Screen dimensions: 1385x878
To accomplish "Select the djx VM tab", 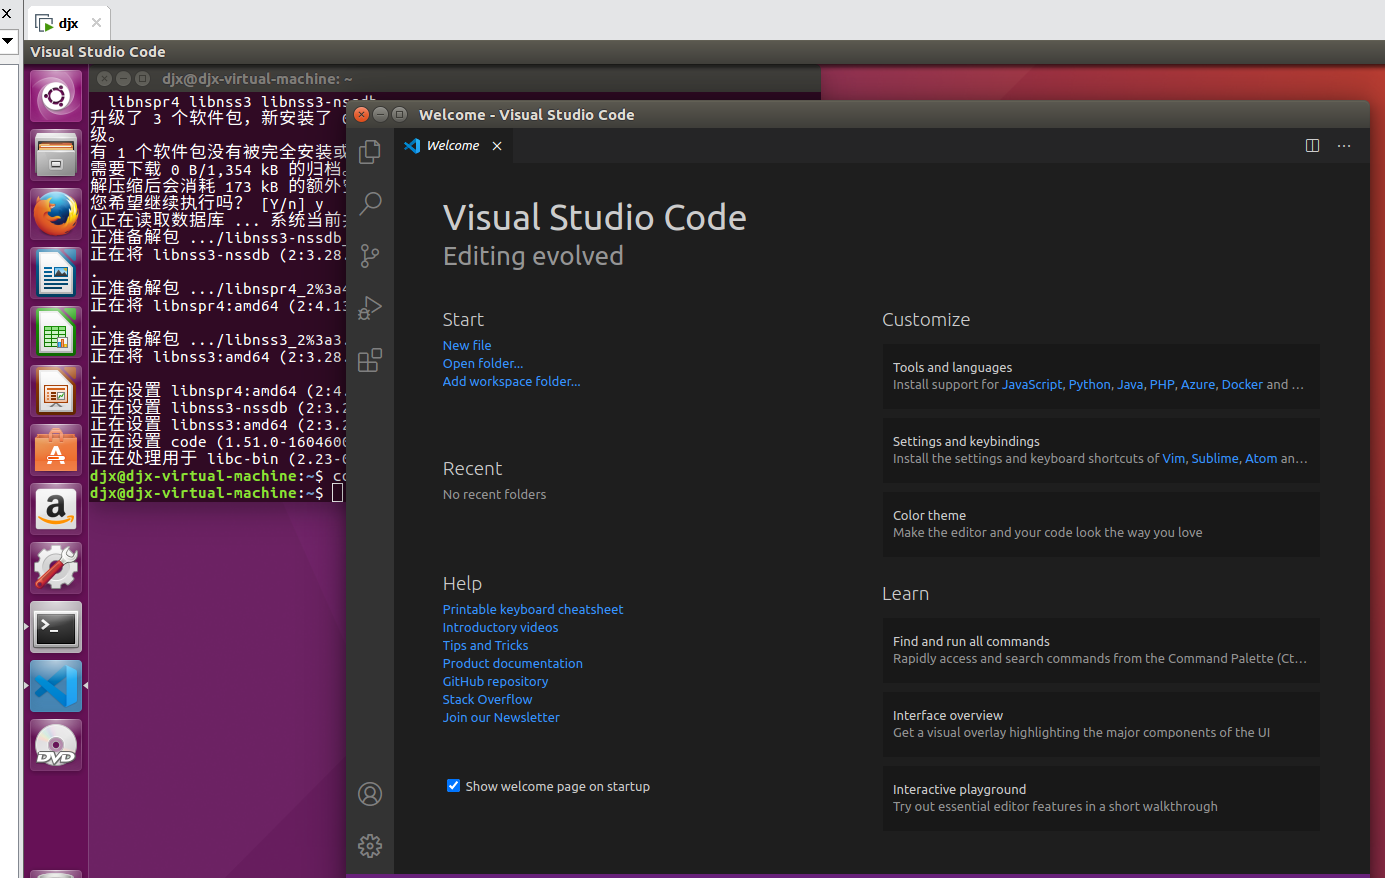I will coord(67,22).
